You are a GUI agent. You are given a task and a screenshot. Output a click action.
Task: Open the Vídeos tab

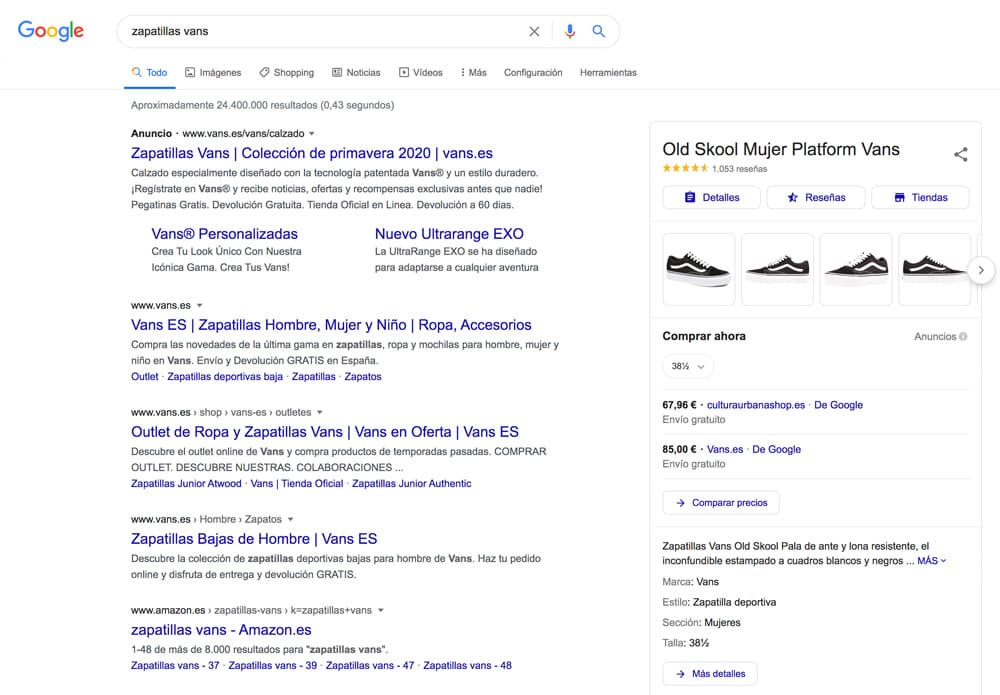(x=421, y=73)
